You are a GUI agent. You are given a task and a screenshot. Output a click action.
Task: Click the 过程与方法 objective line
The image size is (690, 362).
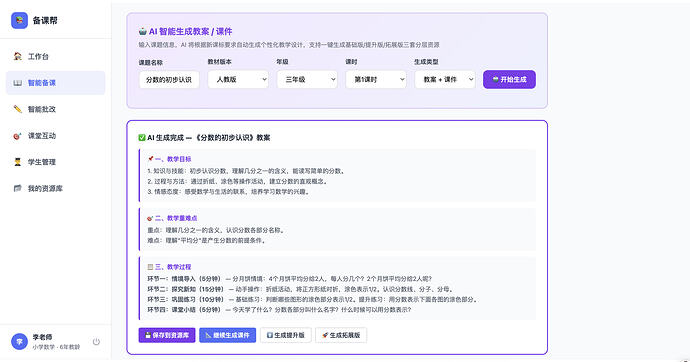click(239, 181)
